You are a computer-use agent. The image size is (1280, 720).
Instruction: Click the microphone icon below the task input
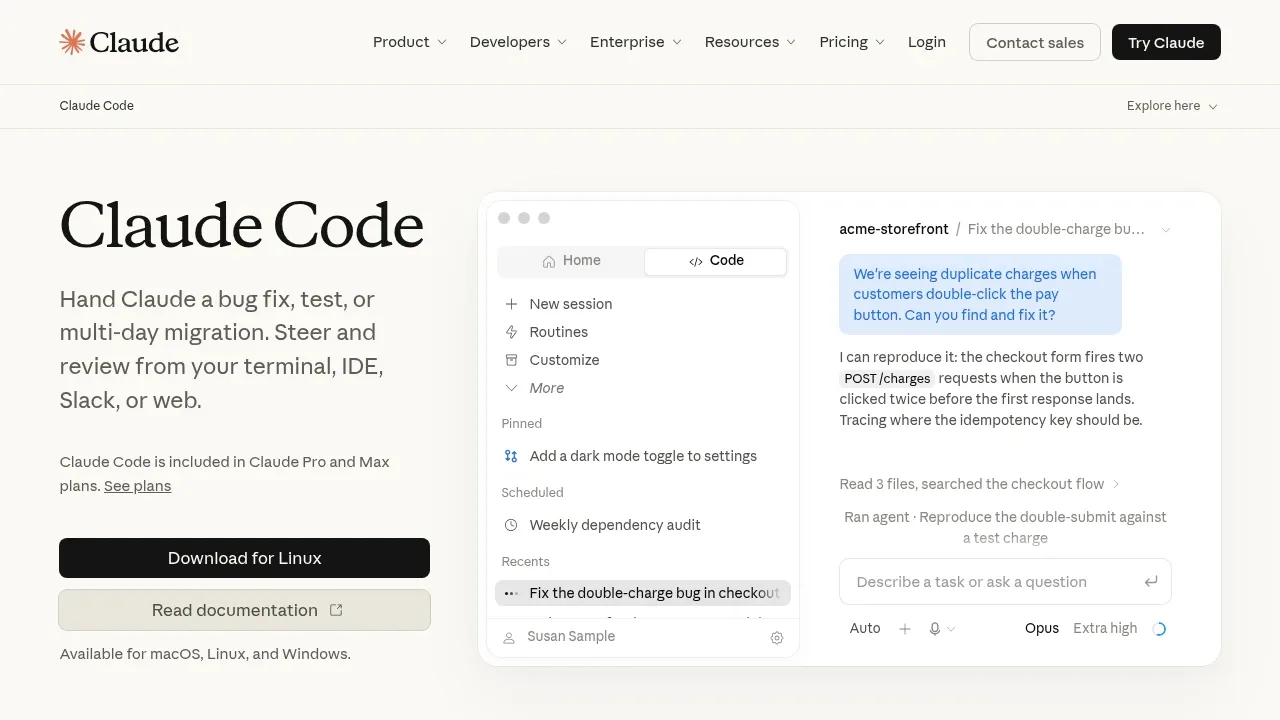pyautogui.click(x=935, y=629)
